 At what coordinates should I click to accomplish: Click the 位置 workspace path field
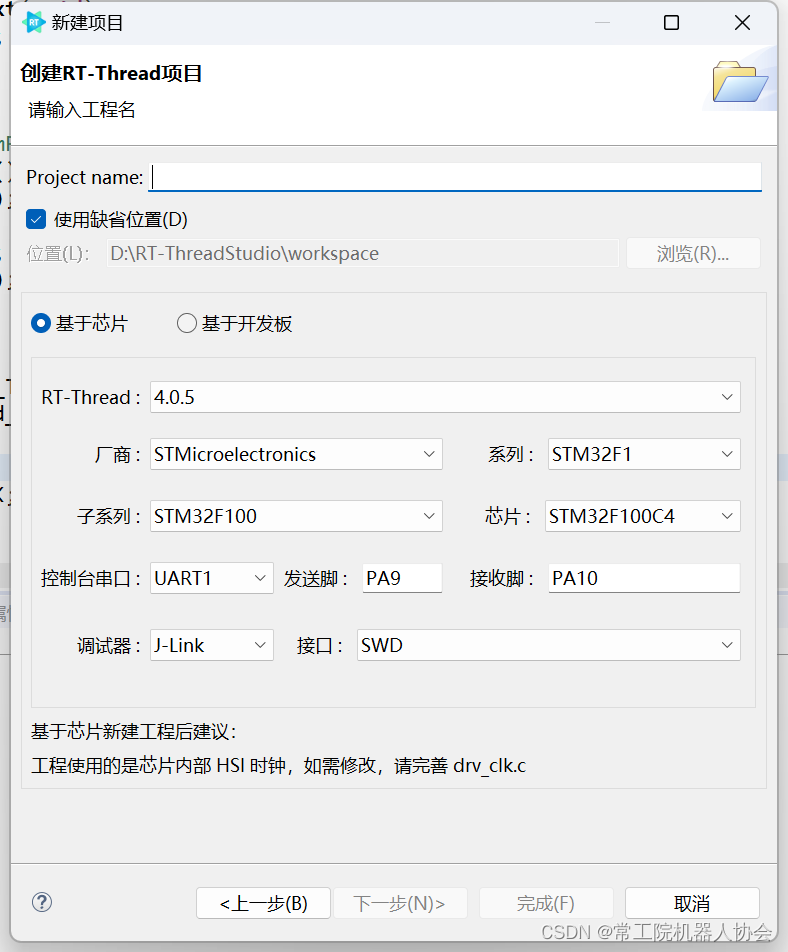click(x=363, y=253)
